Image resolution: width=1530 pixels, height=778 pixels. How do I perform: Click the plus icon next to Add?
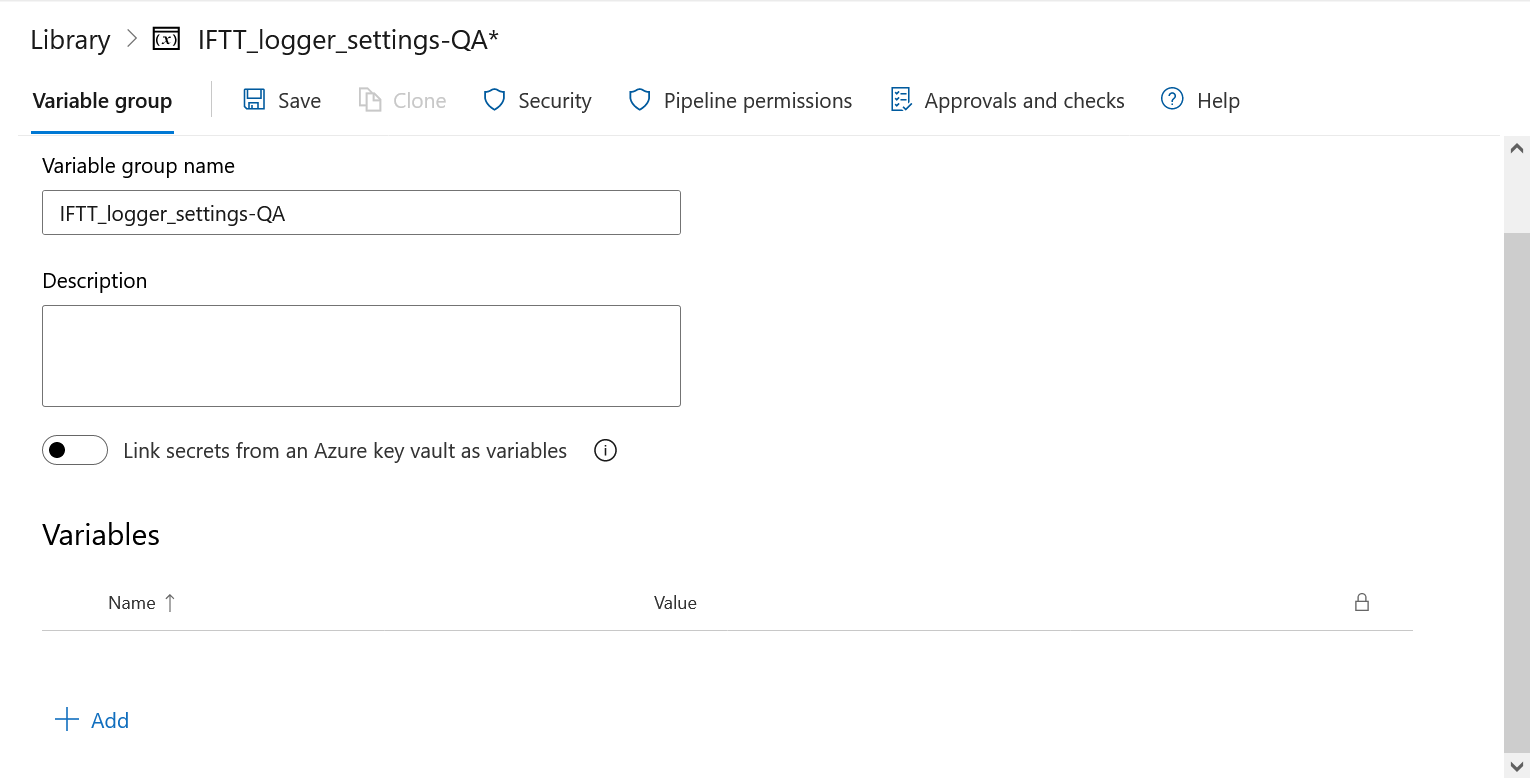coord(67,720)
